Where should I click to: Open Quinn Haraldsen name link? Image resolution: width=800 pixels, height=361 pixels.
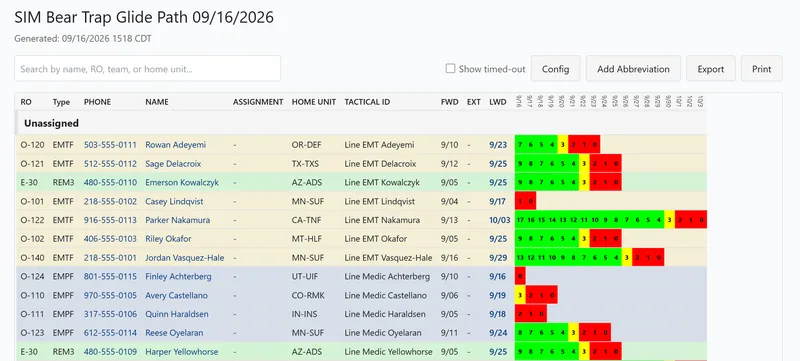(177, 314)
